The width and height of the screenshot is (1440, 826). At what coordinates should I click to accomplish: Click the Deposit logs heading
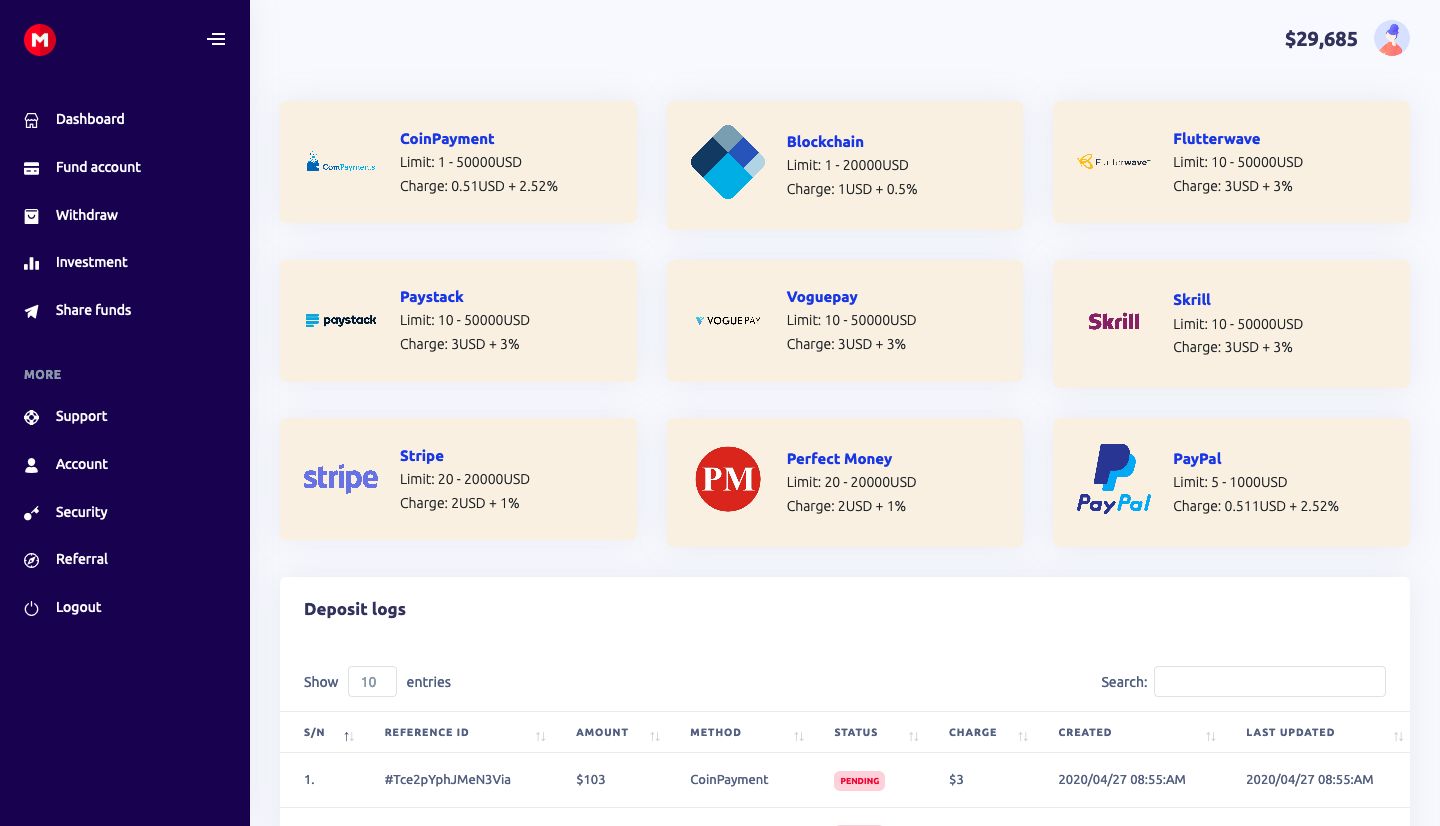tap(355, 609)
